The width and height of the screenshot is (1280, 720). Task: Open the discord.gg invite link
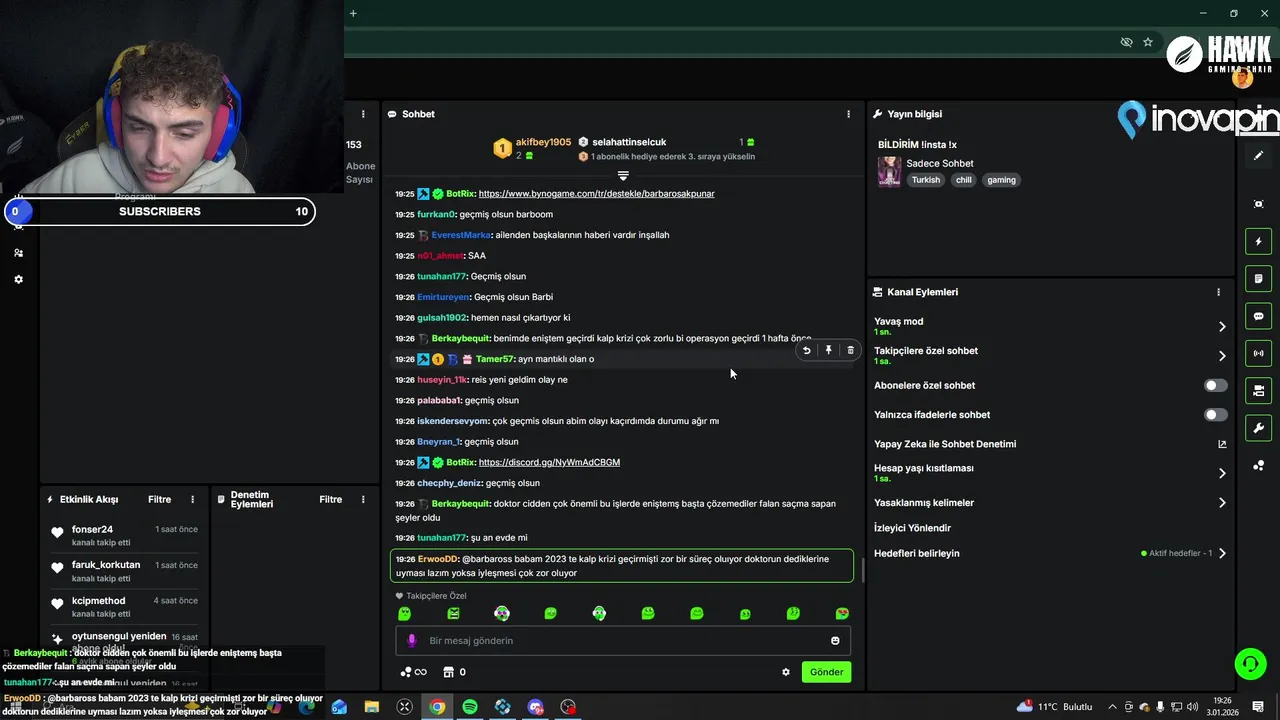[549, 462]
